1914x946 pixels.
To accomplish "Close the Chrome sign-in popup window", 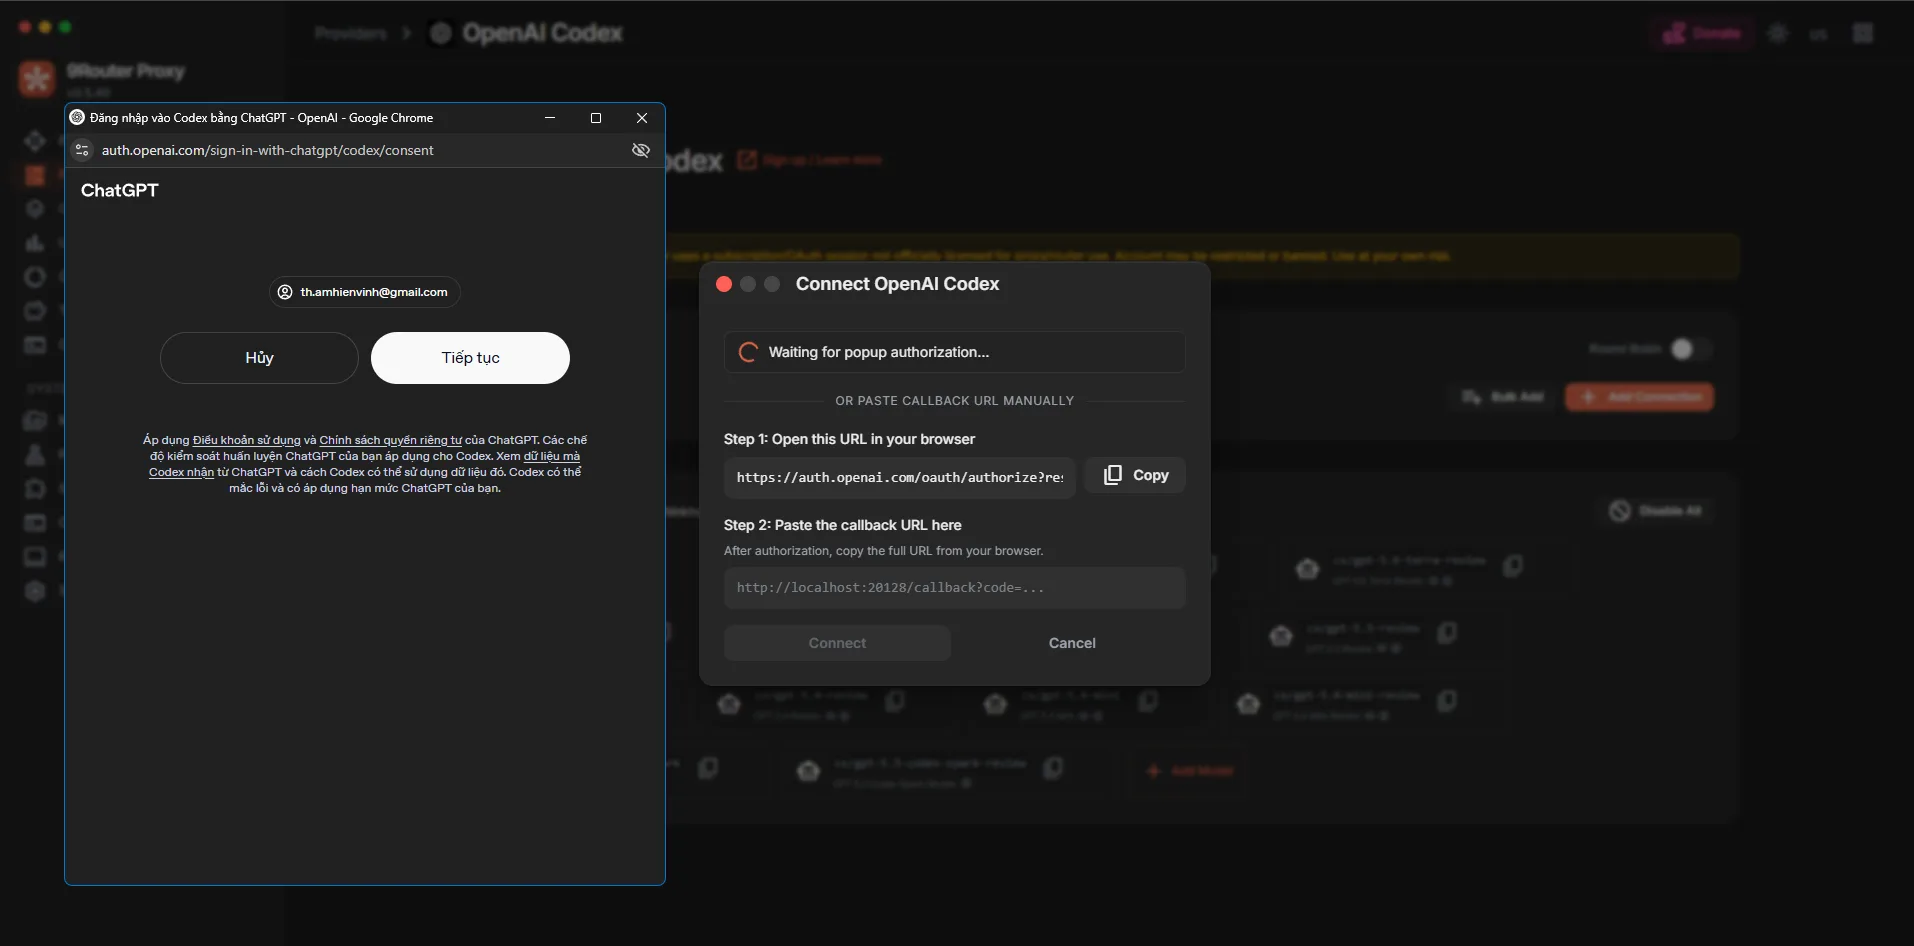I will pyautogui.click(x=642, y=118).
